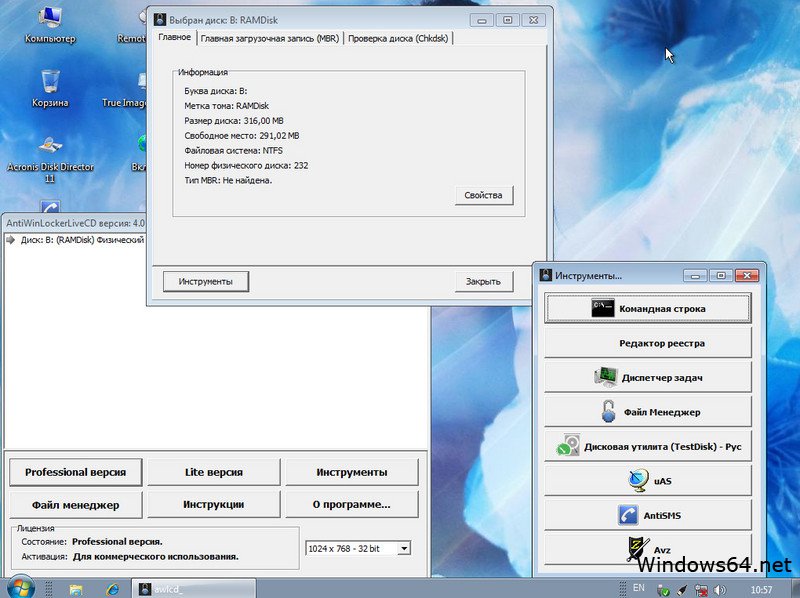This screenshot has height=598, width=800.
Task: Select the Professional версия button
Action: [x=76, y=472]
